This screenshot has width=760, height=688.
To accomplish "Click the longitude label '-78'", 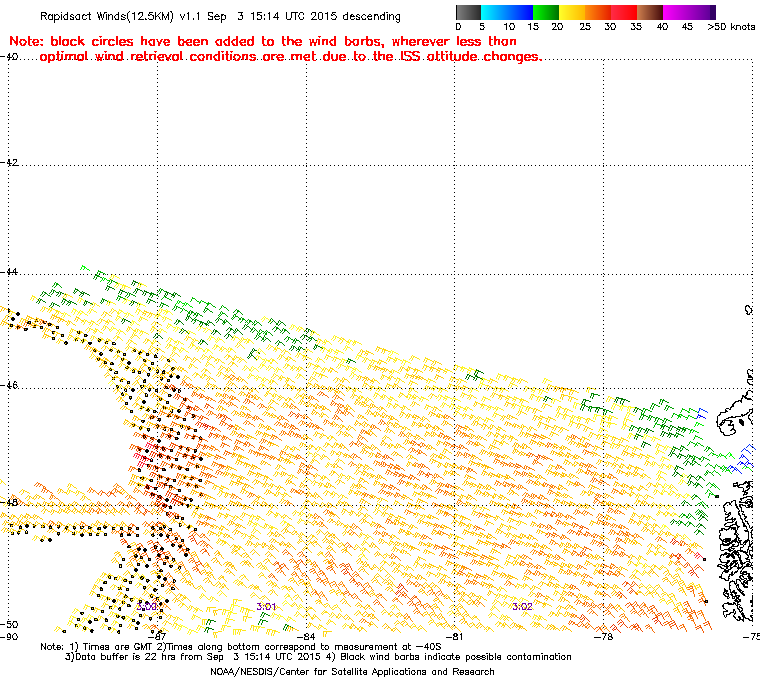I will pyautogui.click(x=603, y=636).
